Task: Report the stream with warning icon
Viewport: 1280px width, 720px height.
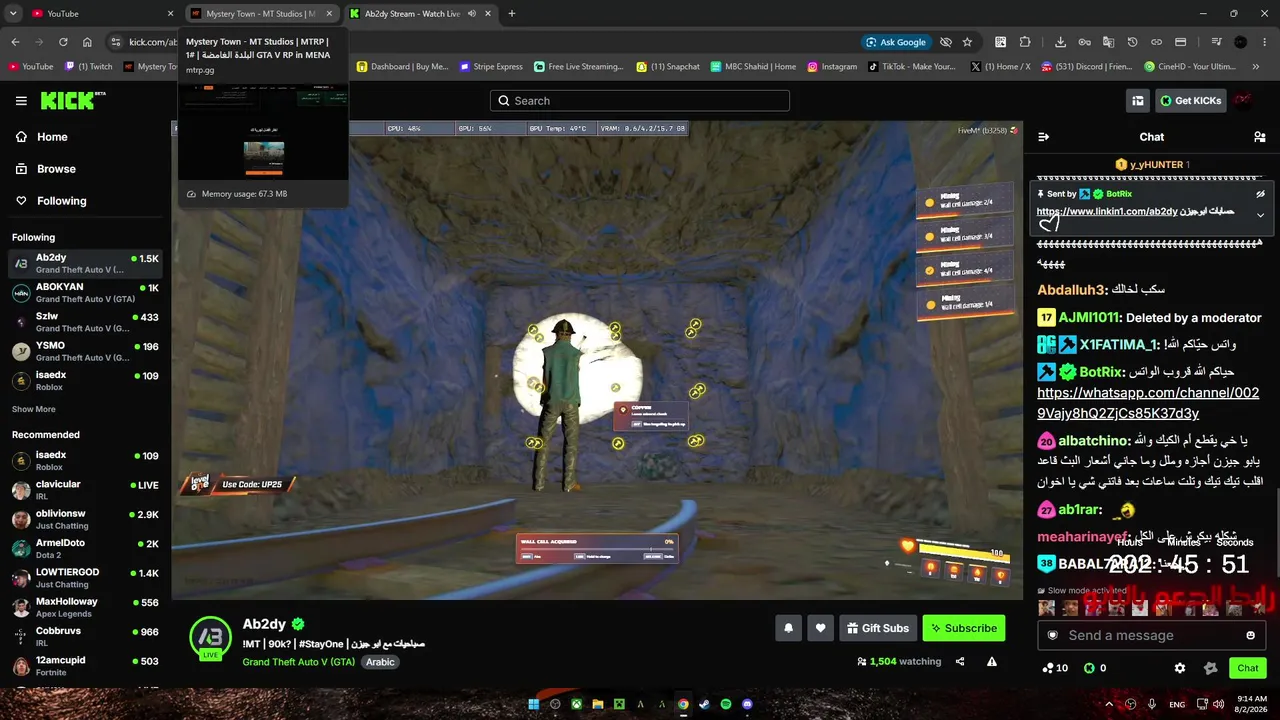Action: [x=992, y=661]
